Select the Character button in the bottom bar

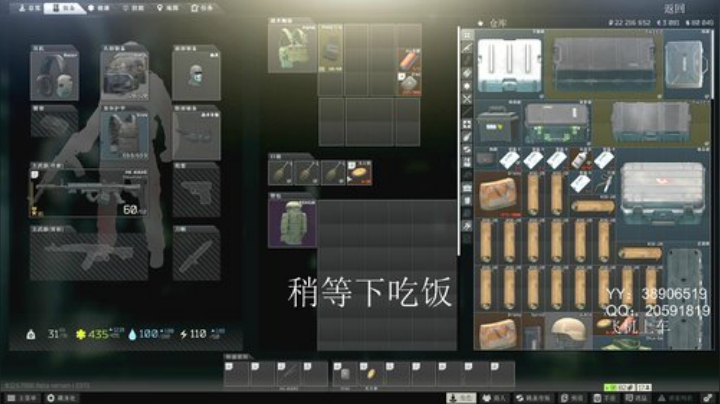tap(461, 398)
